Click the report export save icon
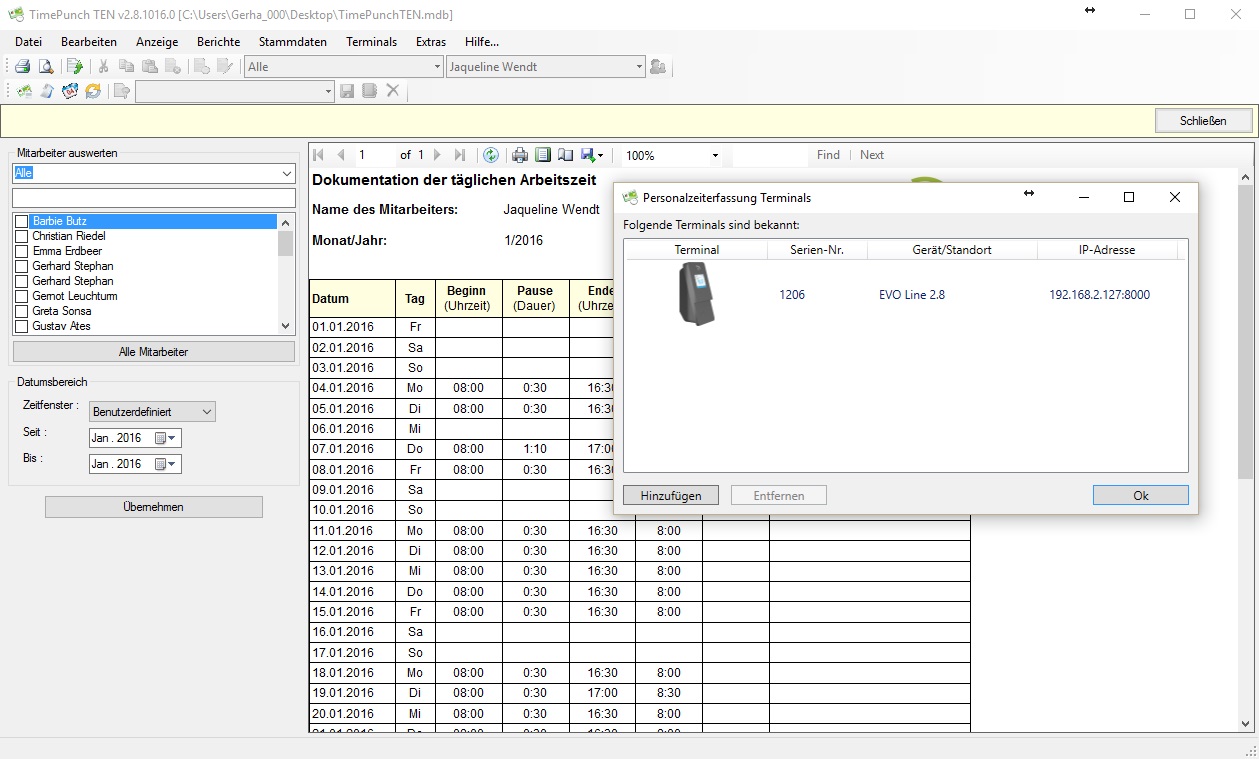 pyautogui.click(x=589, y=155)
